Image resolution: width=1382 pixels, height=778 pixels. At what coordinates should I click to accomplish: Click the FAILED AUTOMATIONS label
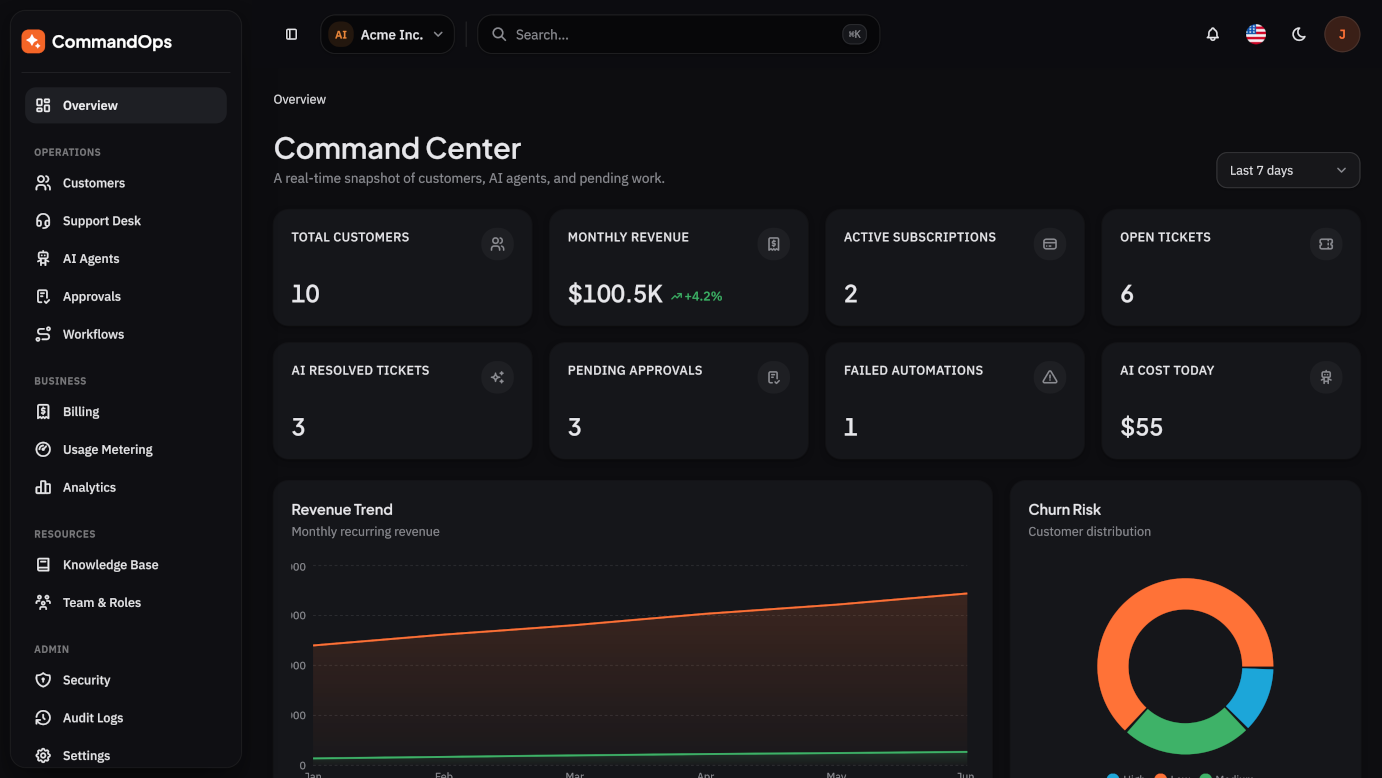click(913, 370)
